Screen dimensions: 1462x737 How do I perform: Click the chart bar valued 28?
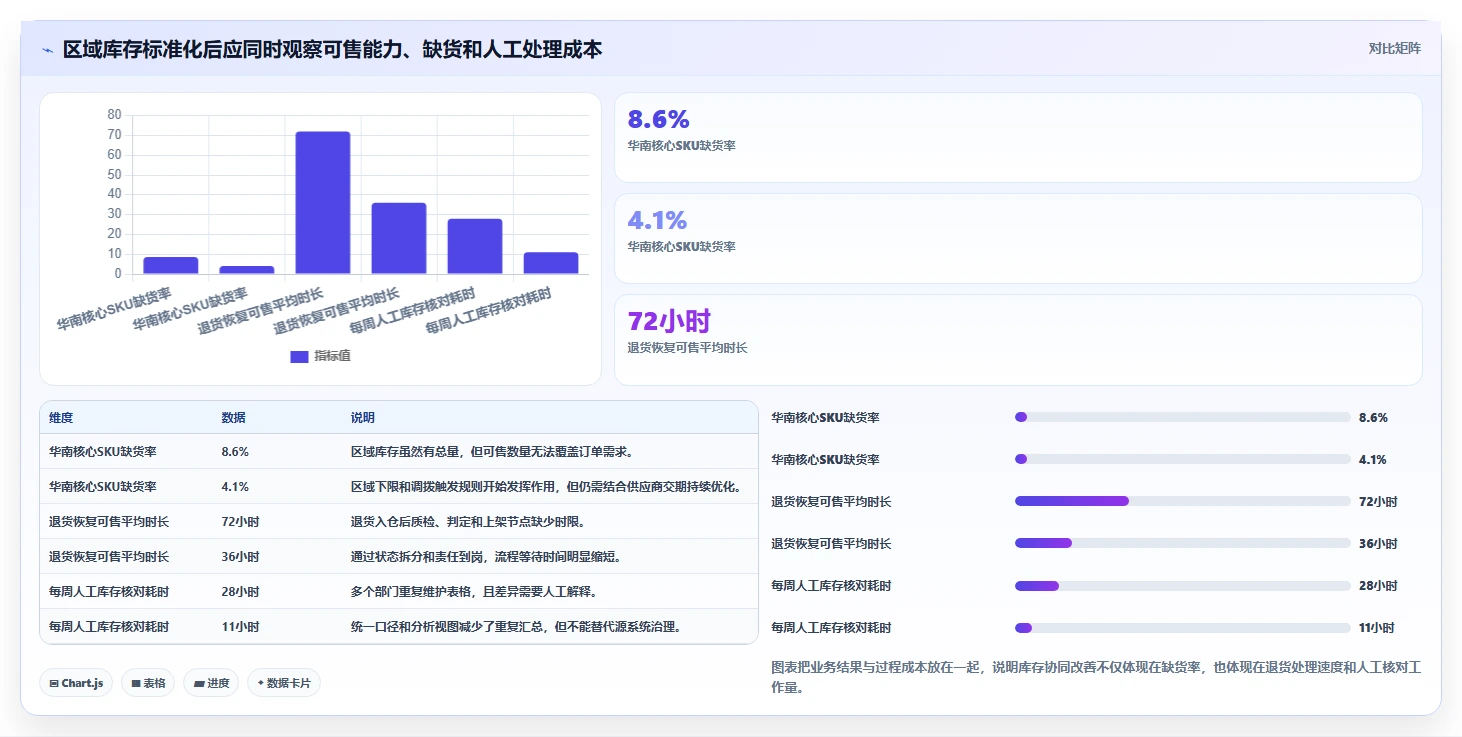(x=475, y=246)
